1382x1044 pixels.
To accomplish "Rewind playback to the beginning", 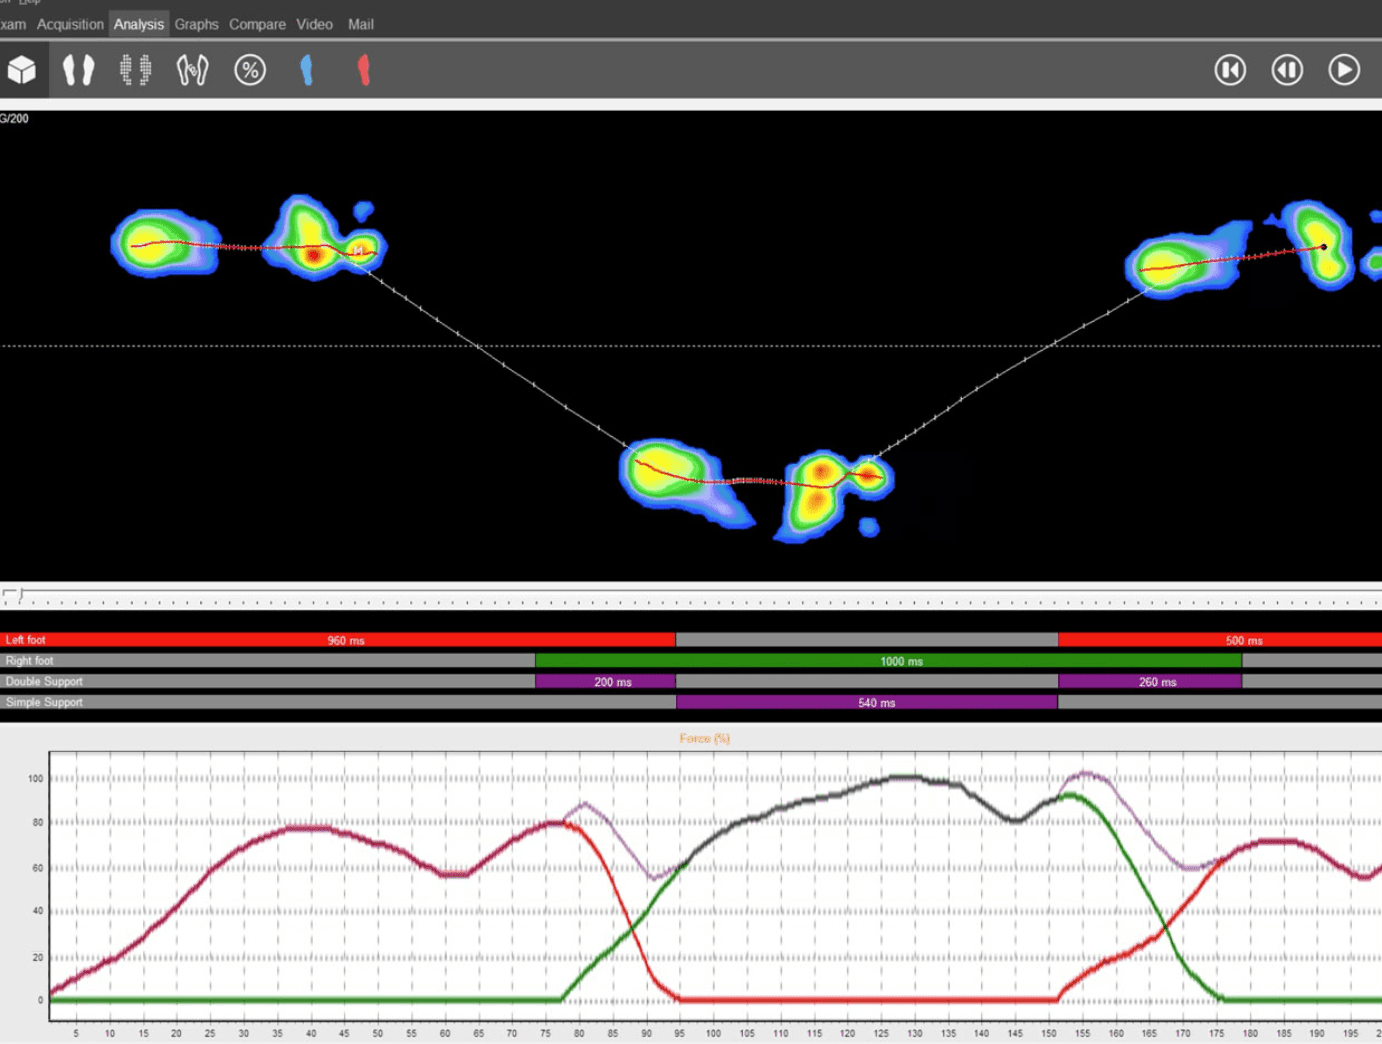I will click(1230, 70).
